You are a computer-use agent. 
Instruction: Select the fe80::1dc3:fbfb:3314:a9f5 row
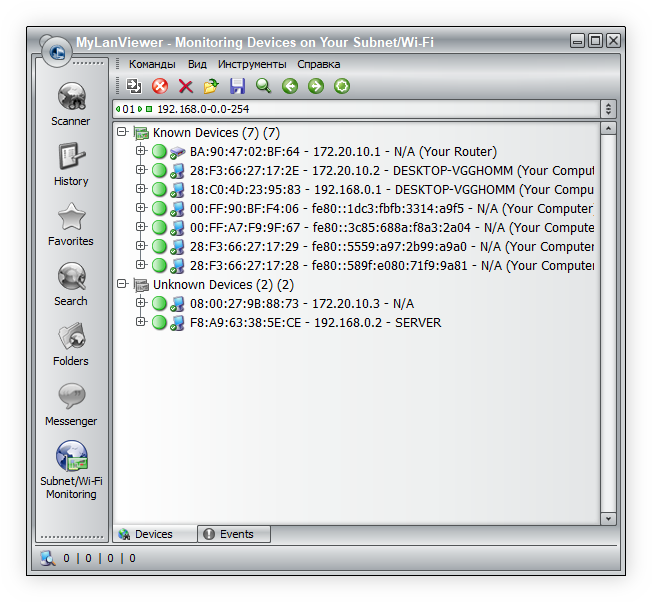(392, 209)
